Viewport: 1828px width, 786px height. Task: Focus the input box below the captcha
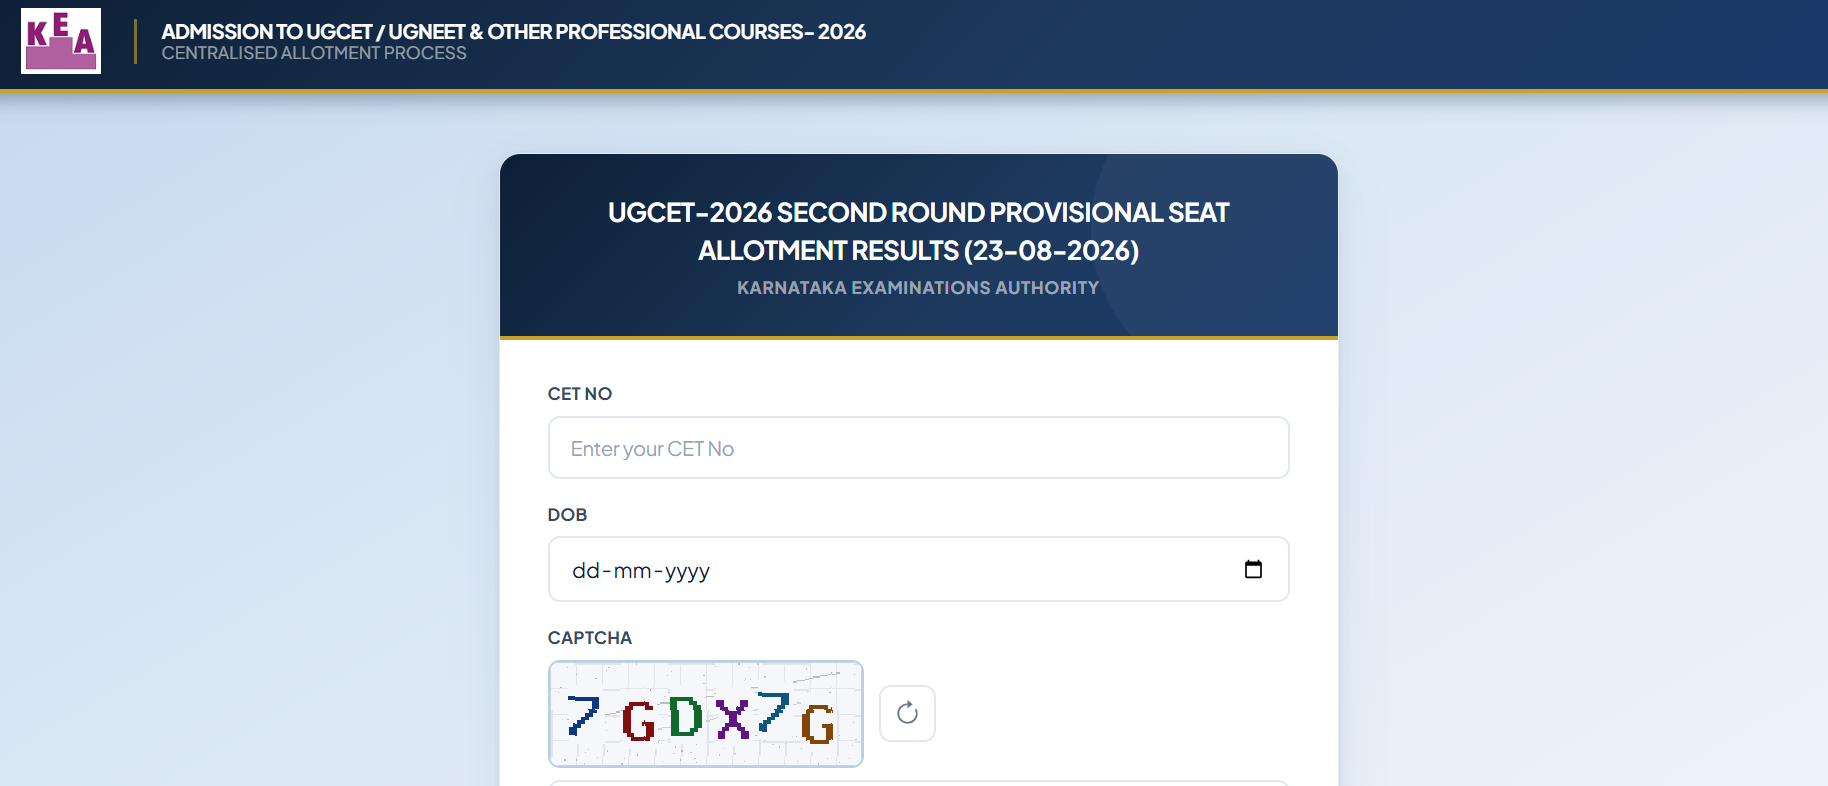click(918, 783)
